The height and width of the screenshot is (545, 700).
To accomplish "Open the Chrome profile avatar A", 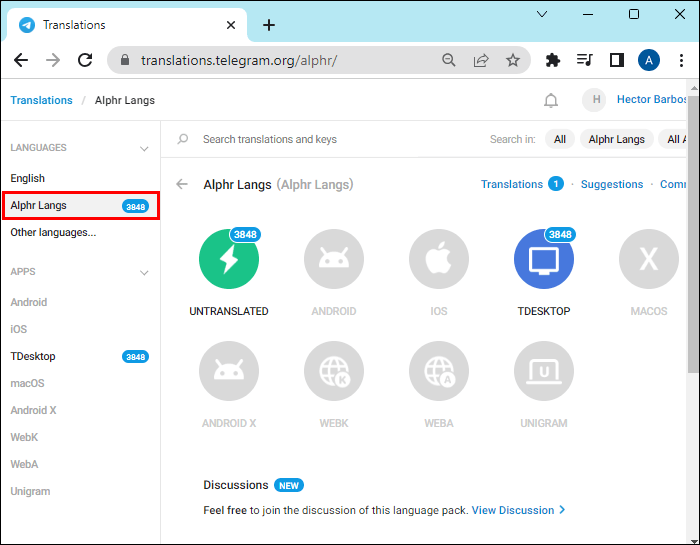I will 649,60.
